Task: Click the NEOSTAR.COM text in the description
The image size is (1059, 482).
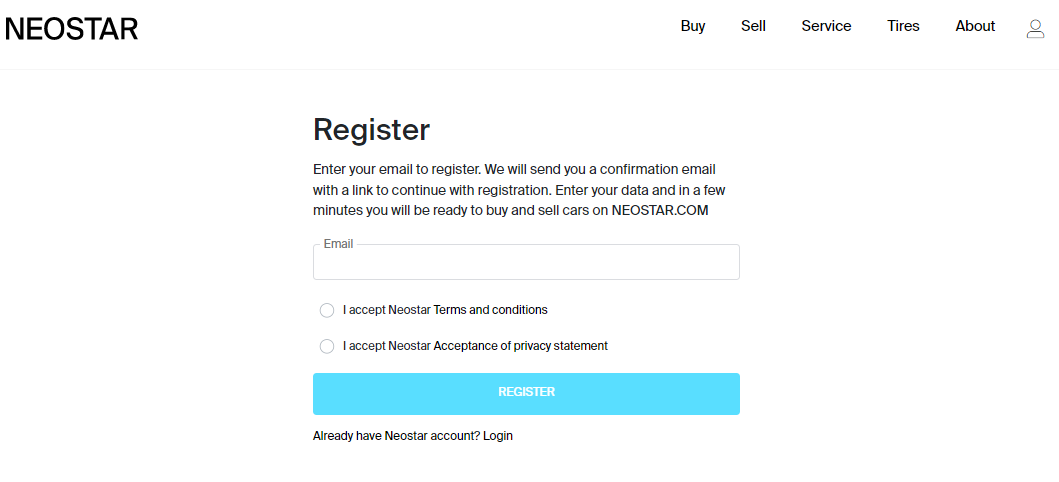Action: coord(660,210)
